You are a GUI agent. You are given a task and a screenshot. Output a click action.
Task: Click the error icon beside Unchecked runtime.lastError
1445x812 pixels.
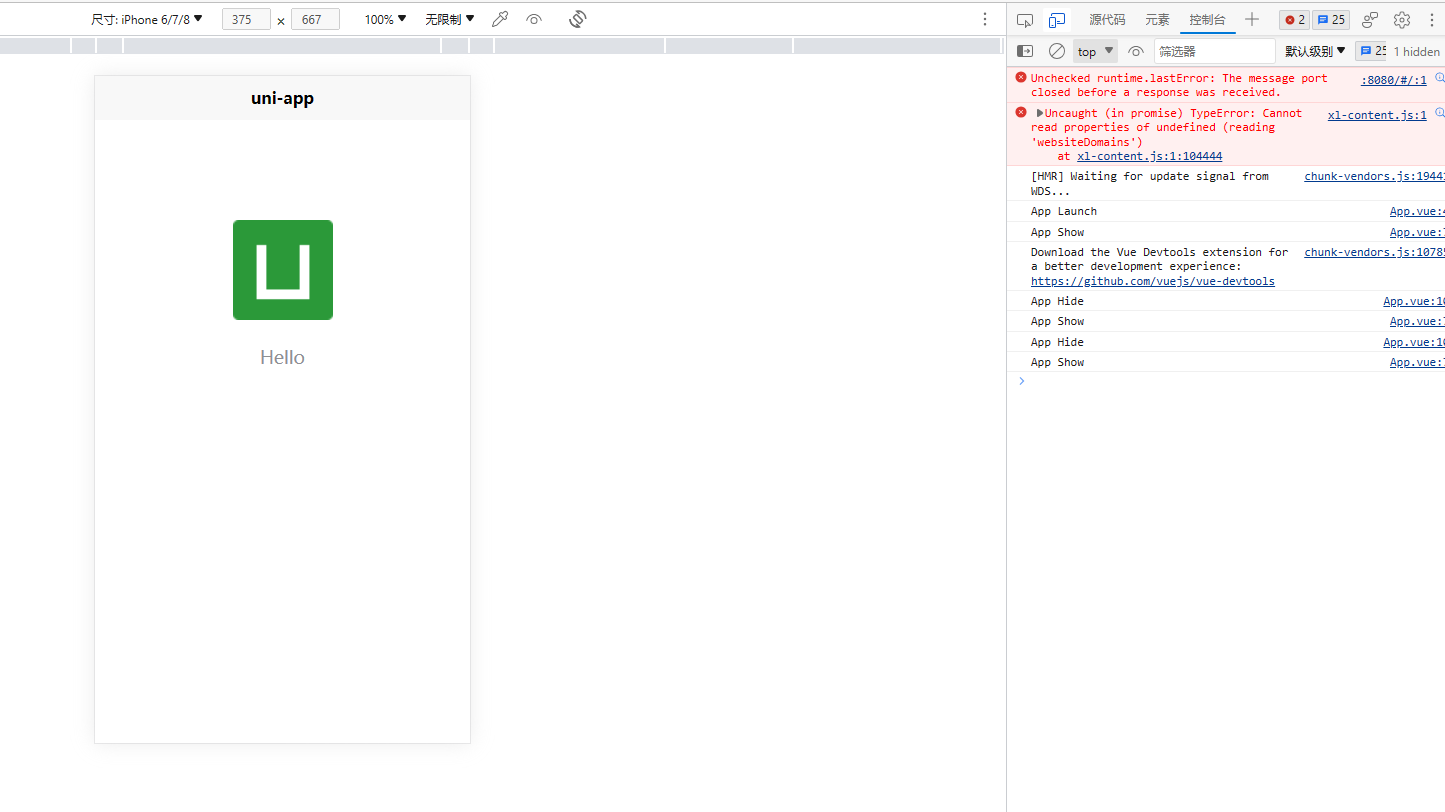point(1021,77)
